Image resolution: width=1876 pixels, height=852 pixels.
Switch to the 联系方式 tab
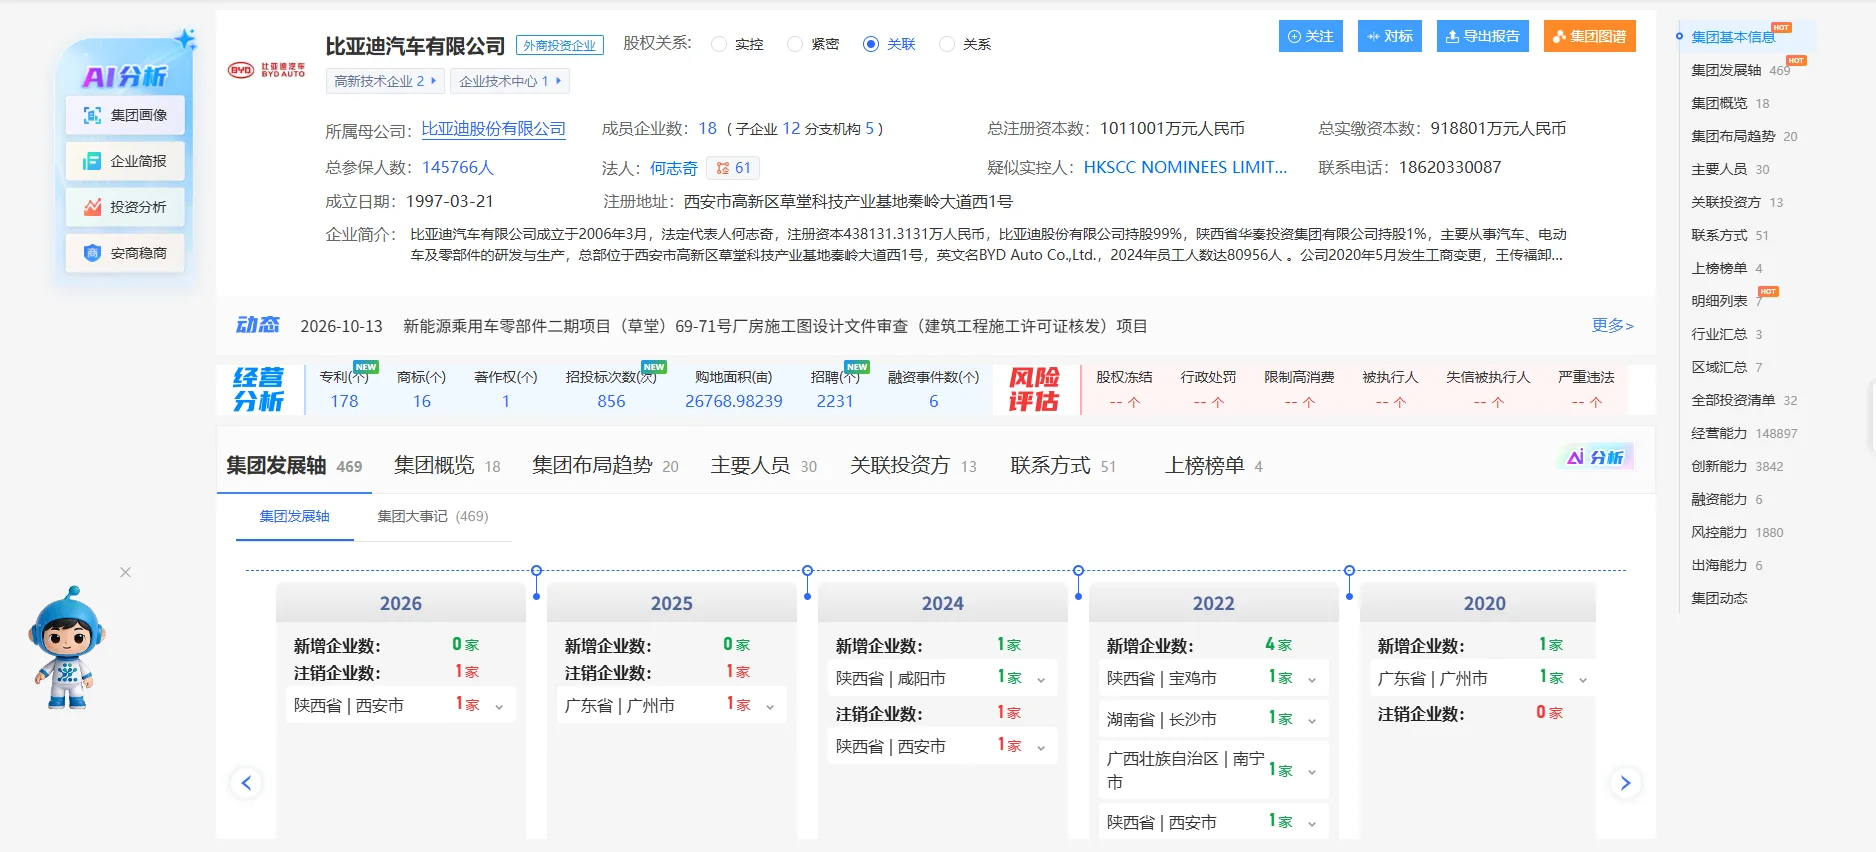1063,466
